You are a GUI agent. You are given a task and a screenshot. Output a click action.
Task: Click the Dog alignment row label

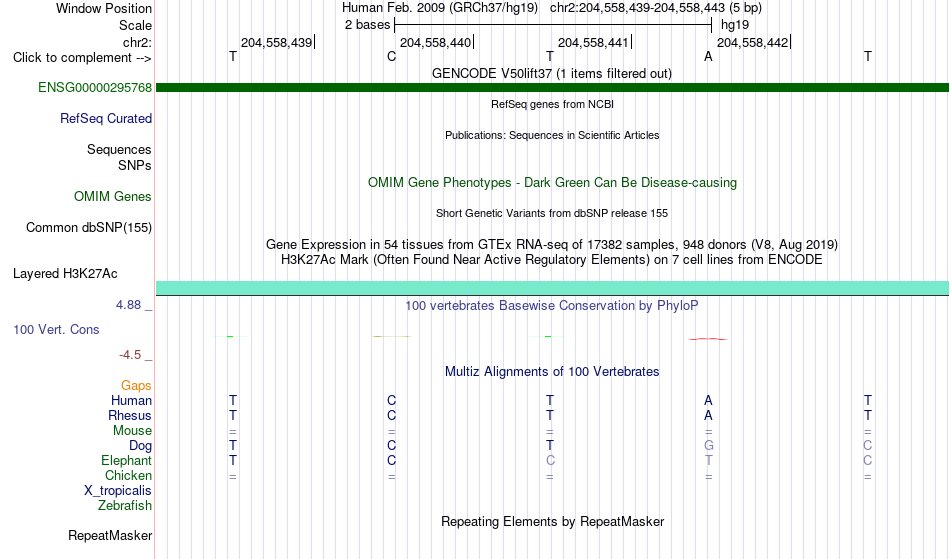[141, 446]
